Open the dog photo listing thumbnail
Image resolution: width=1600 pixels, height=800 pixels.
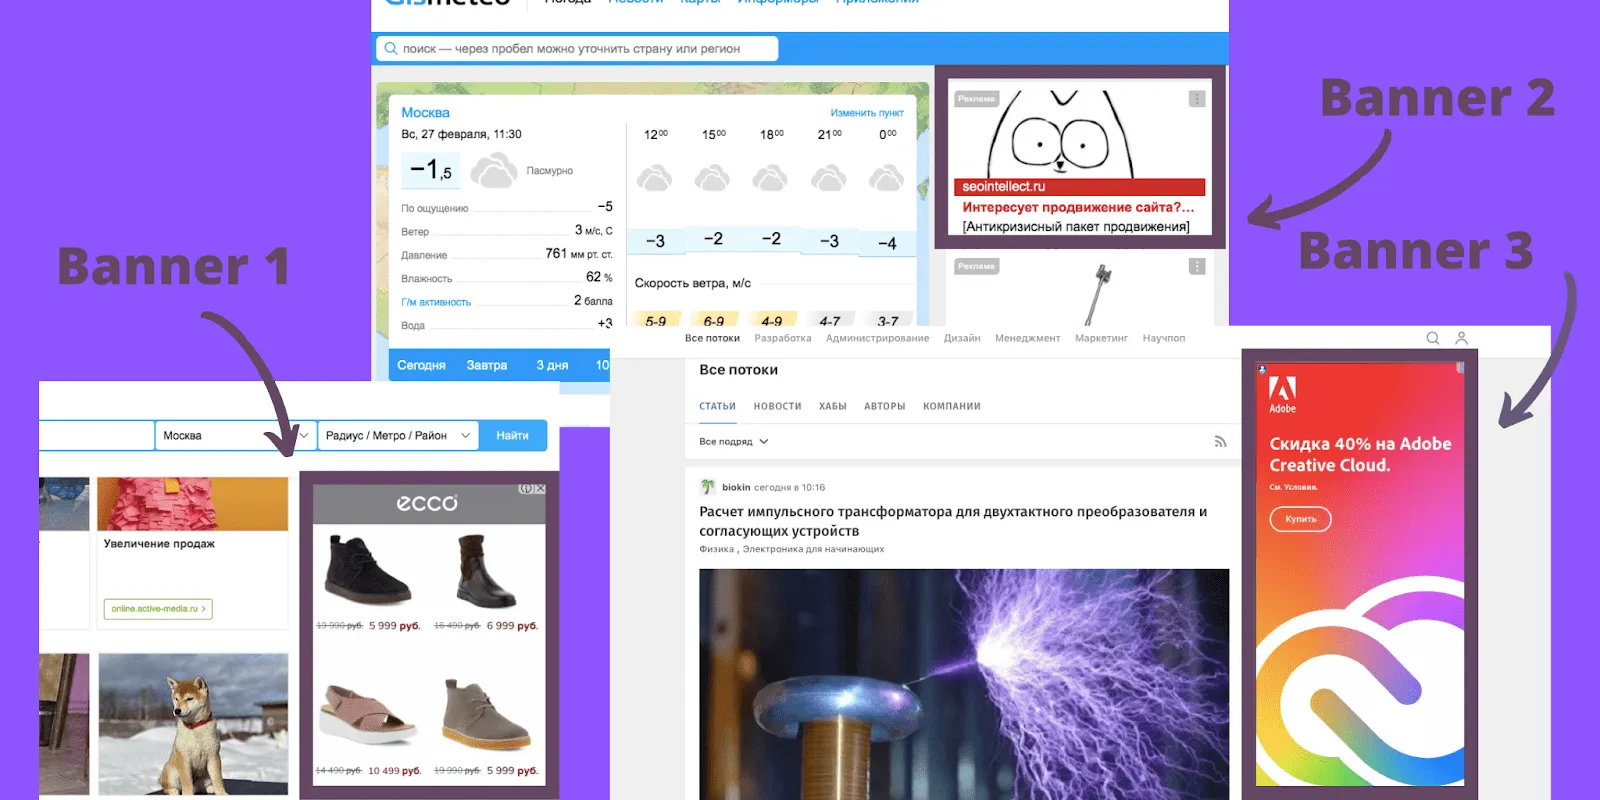click(x=193, y=724)
